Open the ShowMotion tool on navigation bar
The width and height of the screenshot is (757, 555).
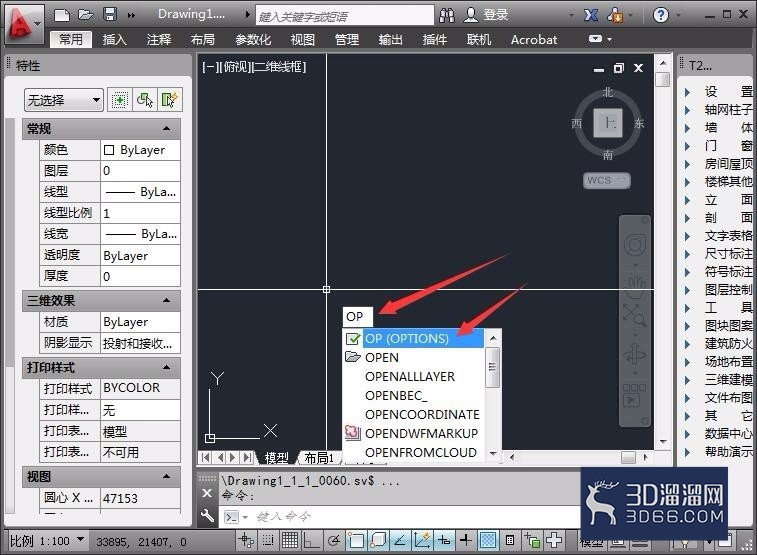tap(634, 395)
